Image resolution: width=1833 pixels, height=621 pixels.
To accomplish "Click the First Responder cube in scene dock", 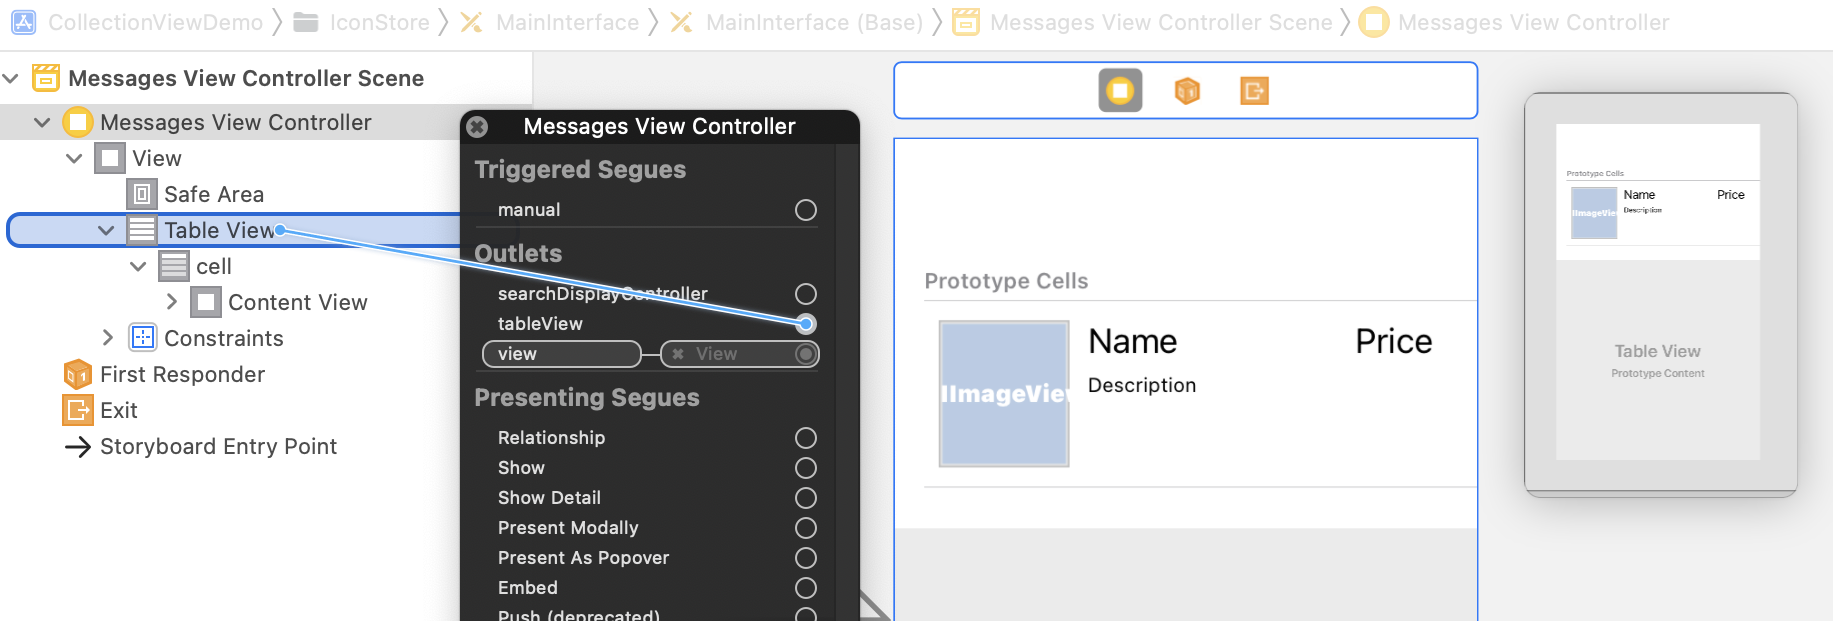I will click(x=1187, y=91).
